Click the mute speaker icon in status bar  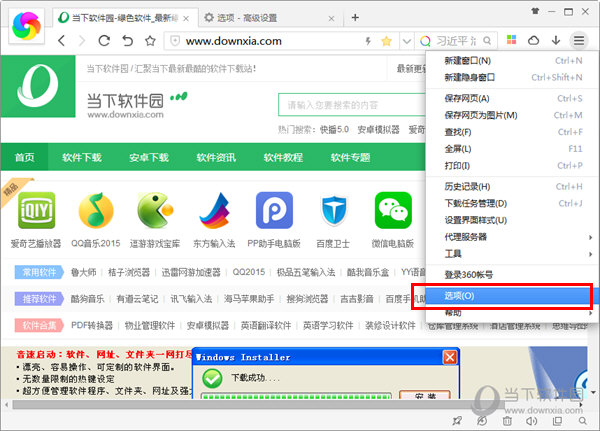[531, 421]
